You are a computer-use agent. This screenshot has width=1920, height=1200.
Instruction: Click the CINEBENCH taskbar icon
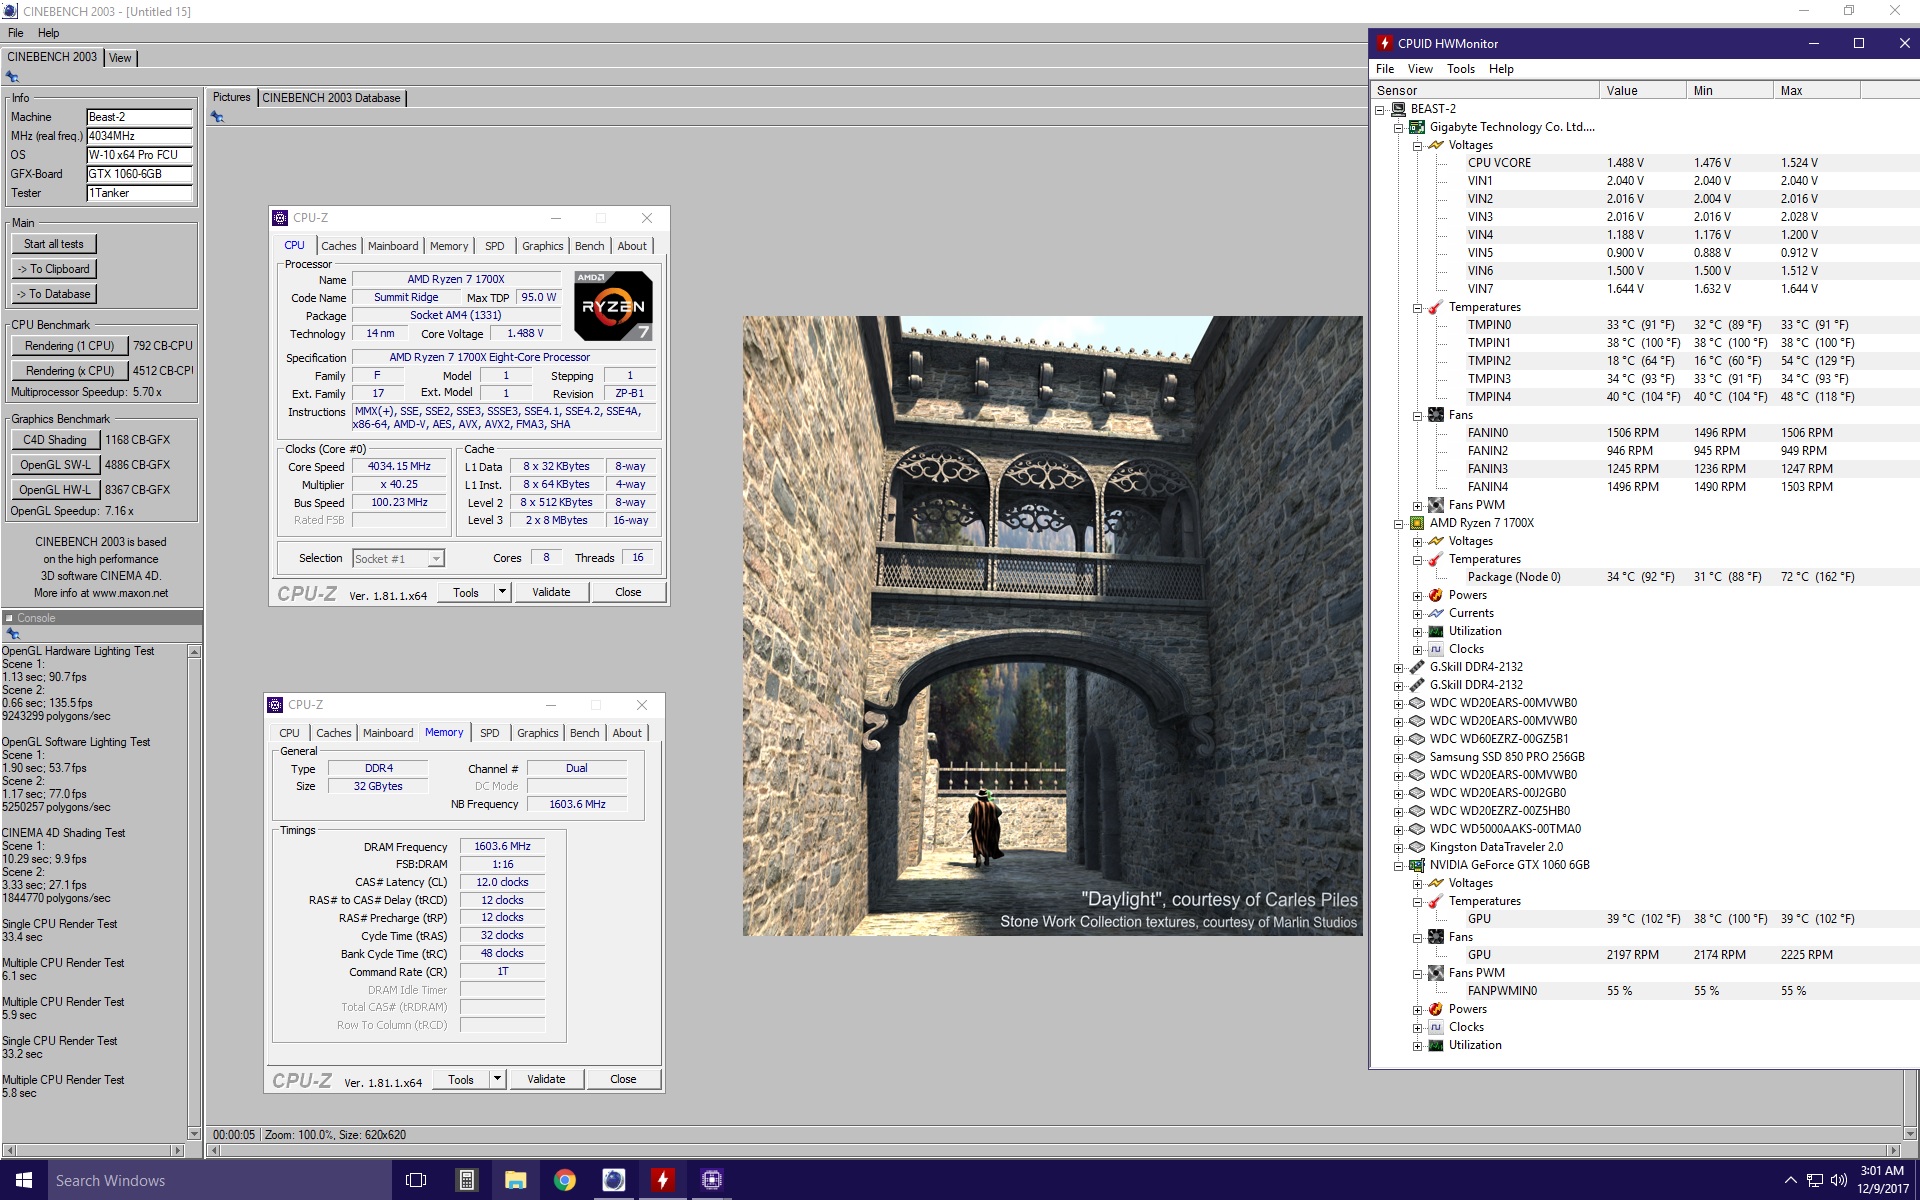click(613, 1180)
